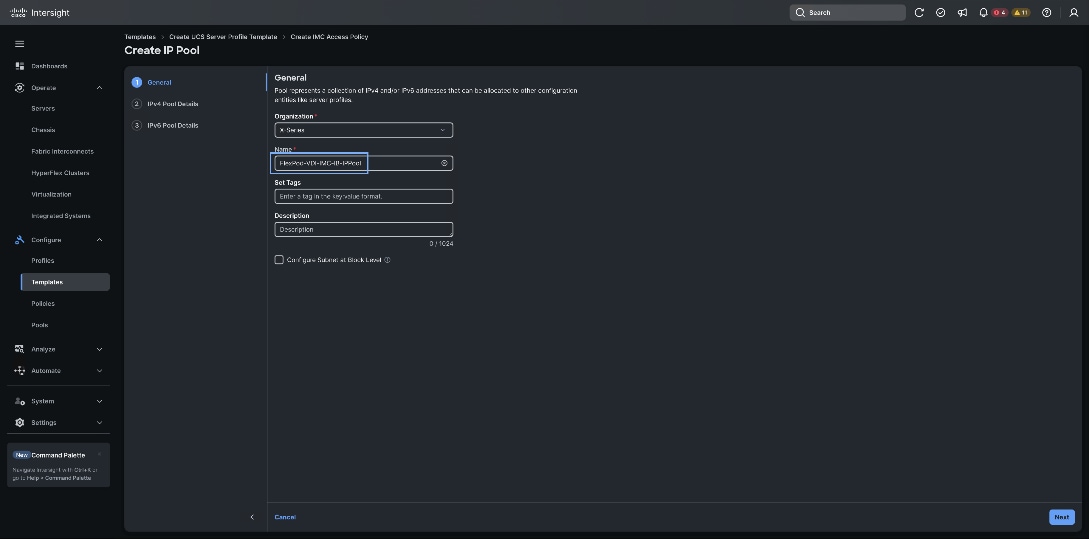This screenshot has width=1089, height=539.
Task: Click the Dashboards icon in sidebar
Action: 19,66
